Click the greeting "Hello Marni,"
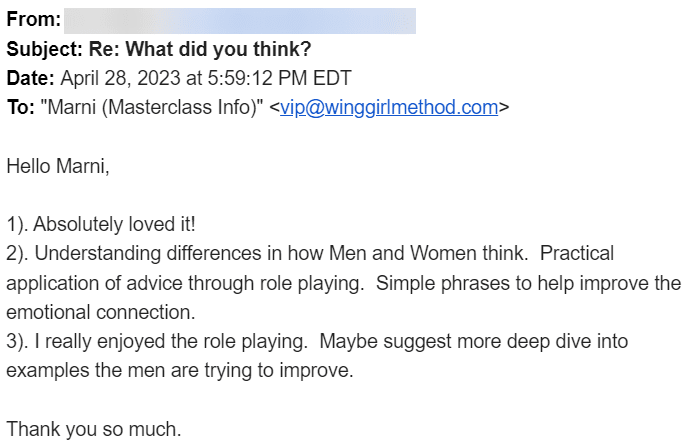This screenshot has width=693, height=442. click(x=58, y=166)
